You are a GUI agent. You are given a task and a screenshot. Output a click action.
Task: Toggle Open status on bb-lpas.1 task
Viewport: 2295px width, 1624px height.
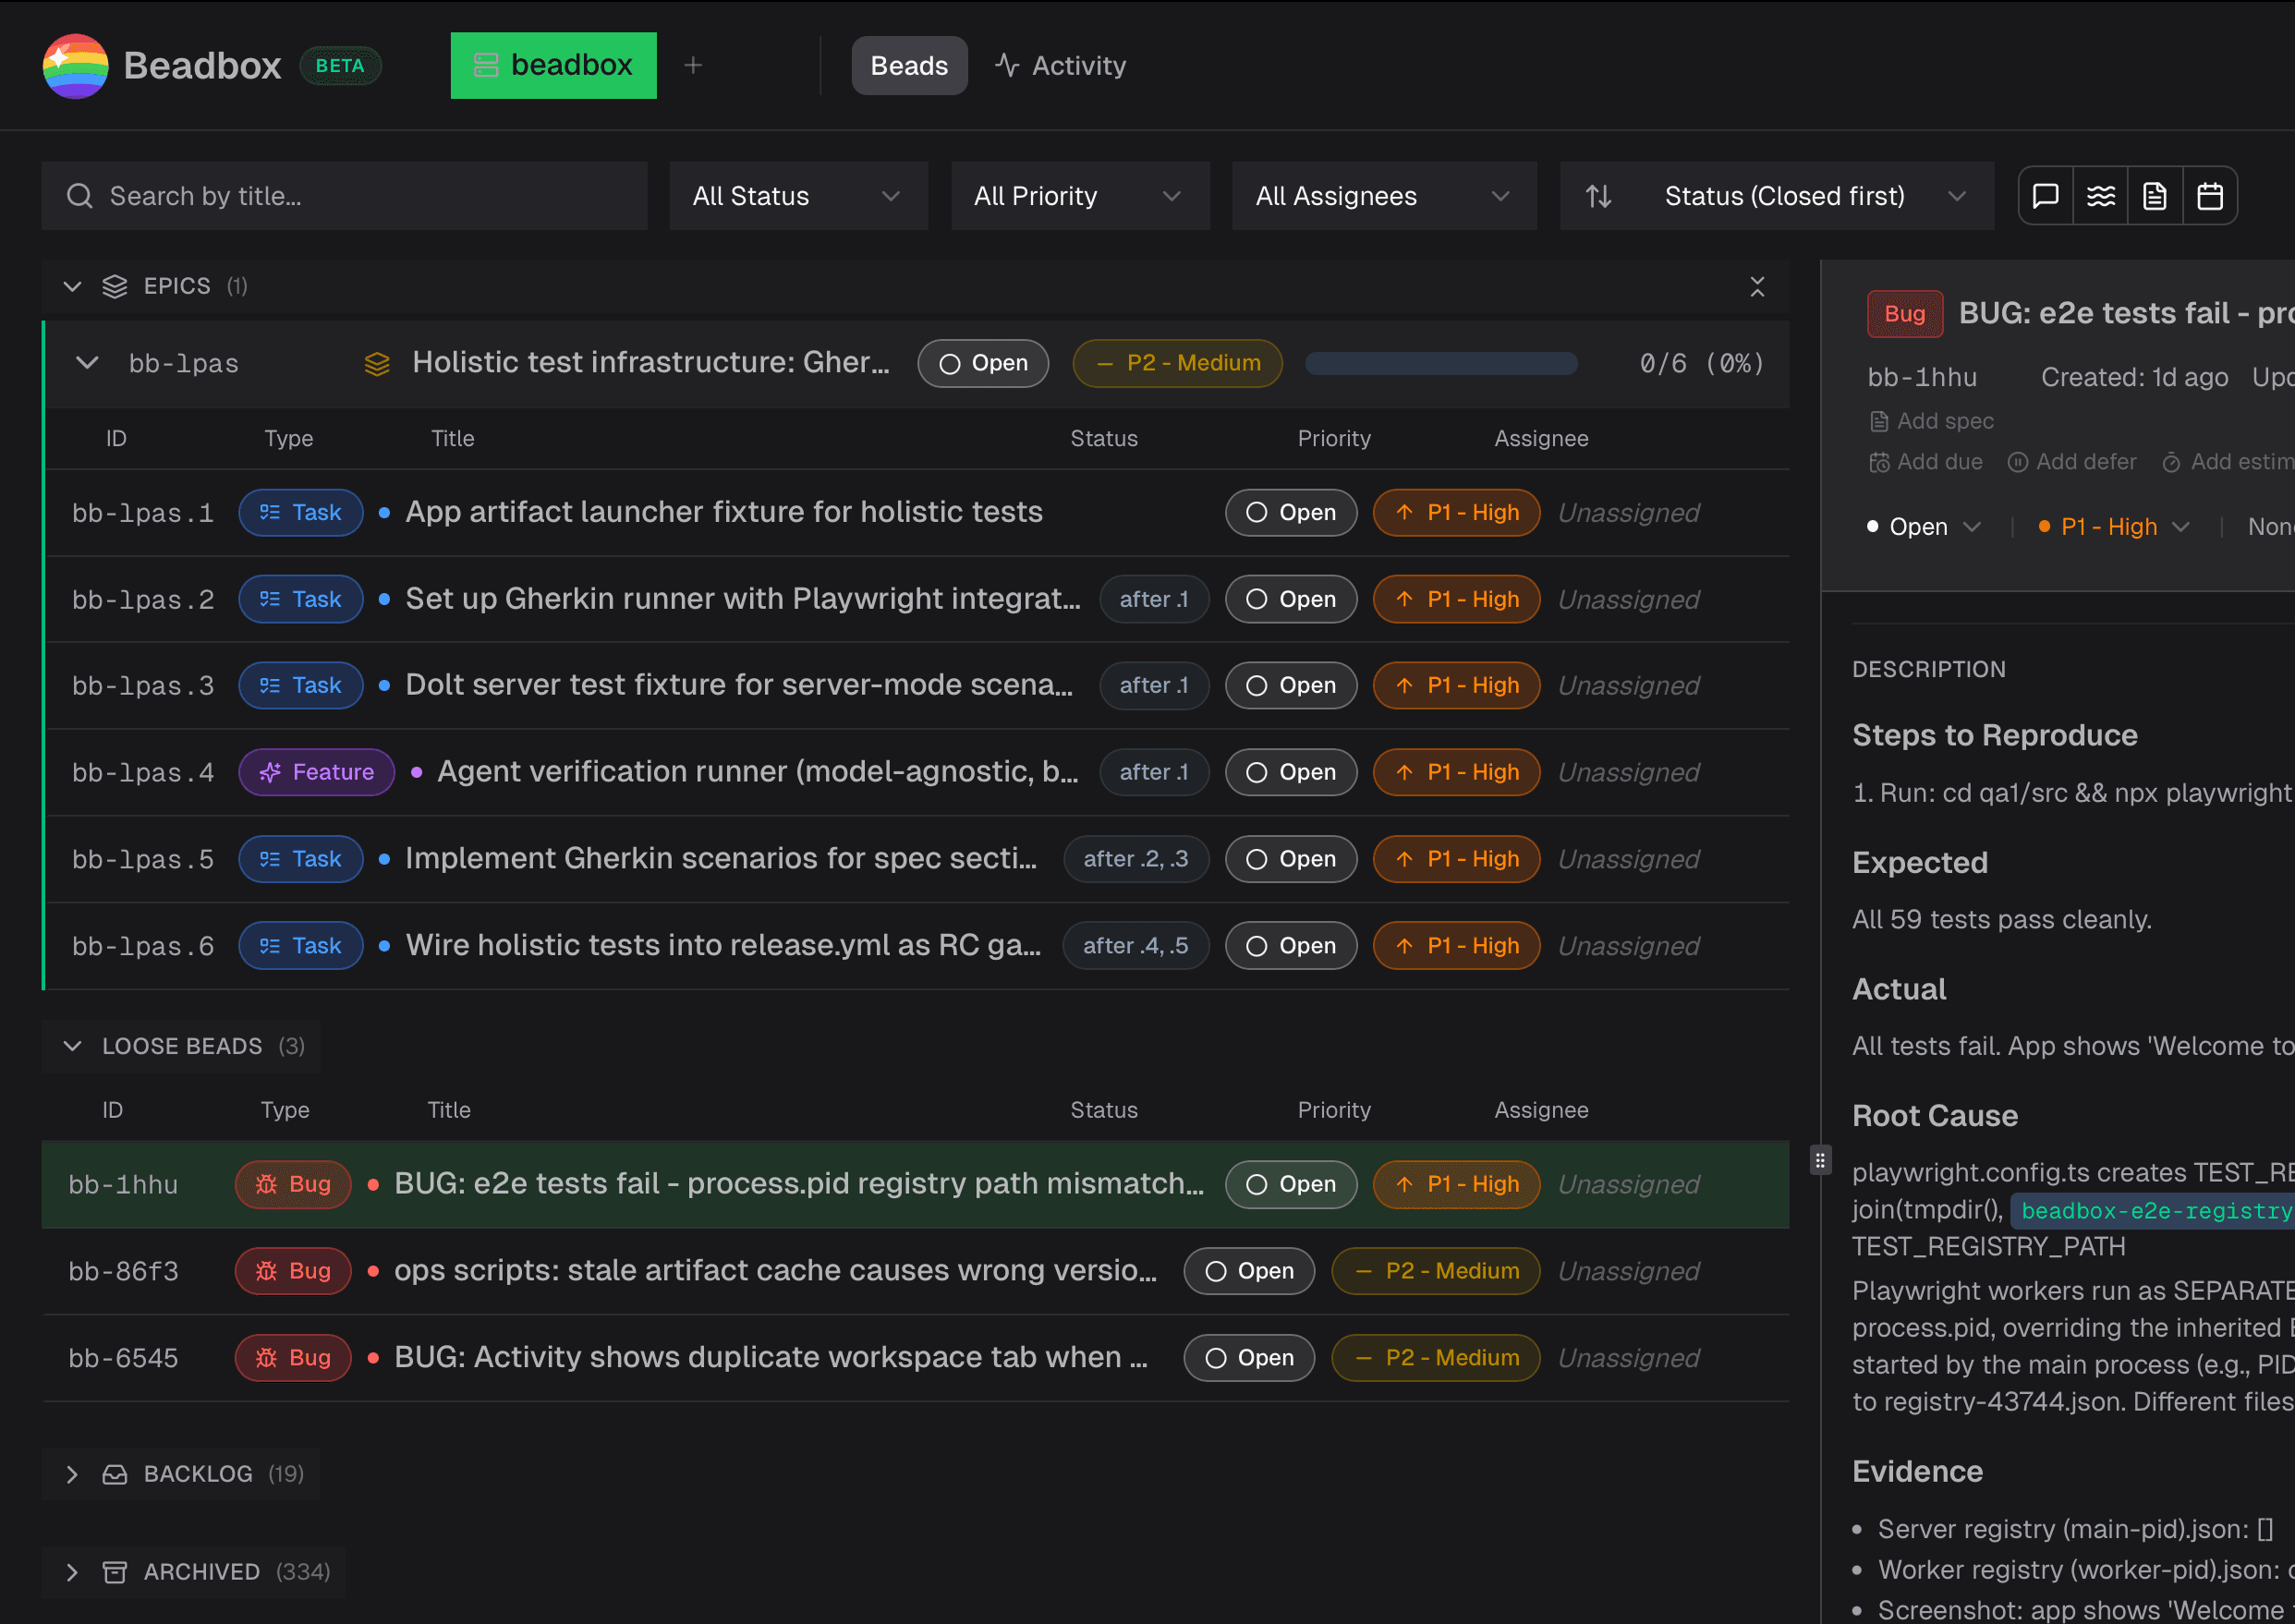(1291, 512)
